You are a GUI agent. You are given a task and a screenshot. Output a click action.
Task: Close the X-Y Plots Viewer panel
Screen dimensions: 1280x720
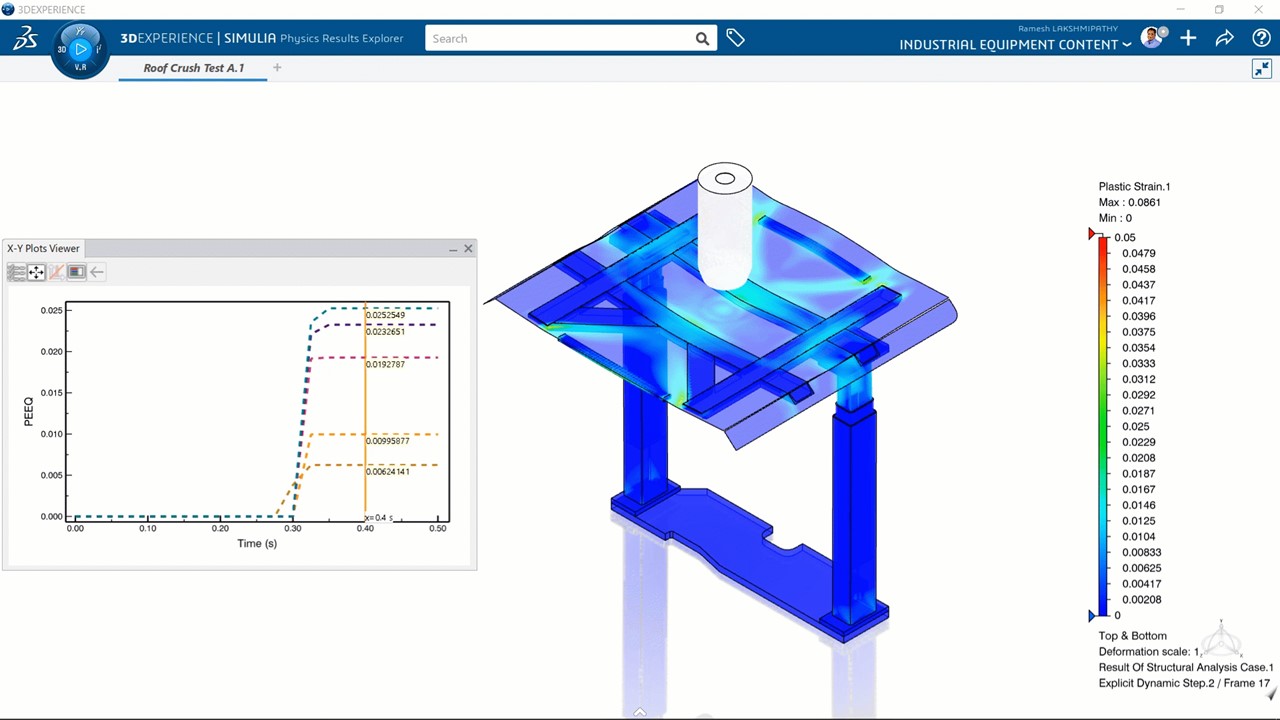(468, 248)
